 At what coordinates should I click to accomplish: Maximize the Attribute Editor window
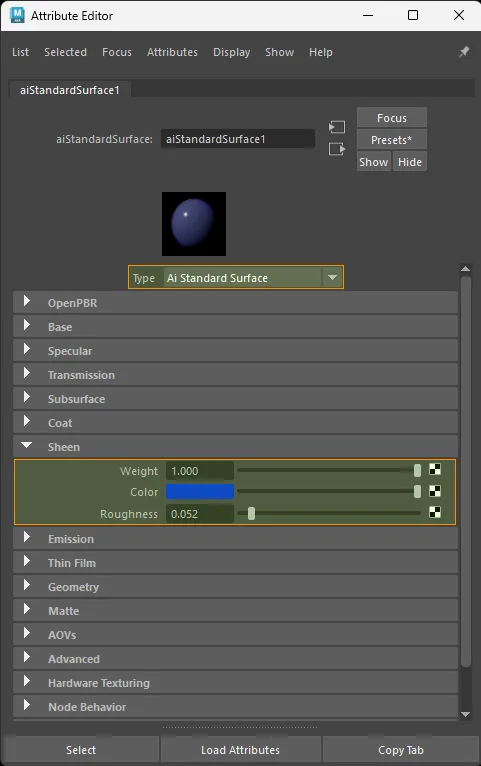click(413, 15)
